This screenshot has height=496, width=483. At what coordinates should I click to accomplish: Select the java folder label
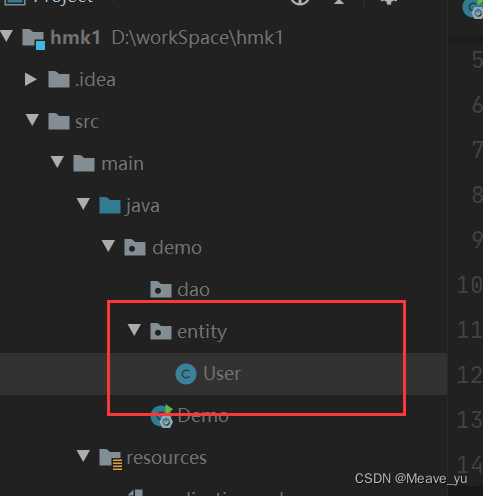pyautogui.click(x=142, y=206)
